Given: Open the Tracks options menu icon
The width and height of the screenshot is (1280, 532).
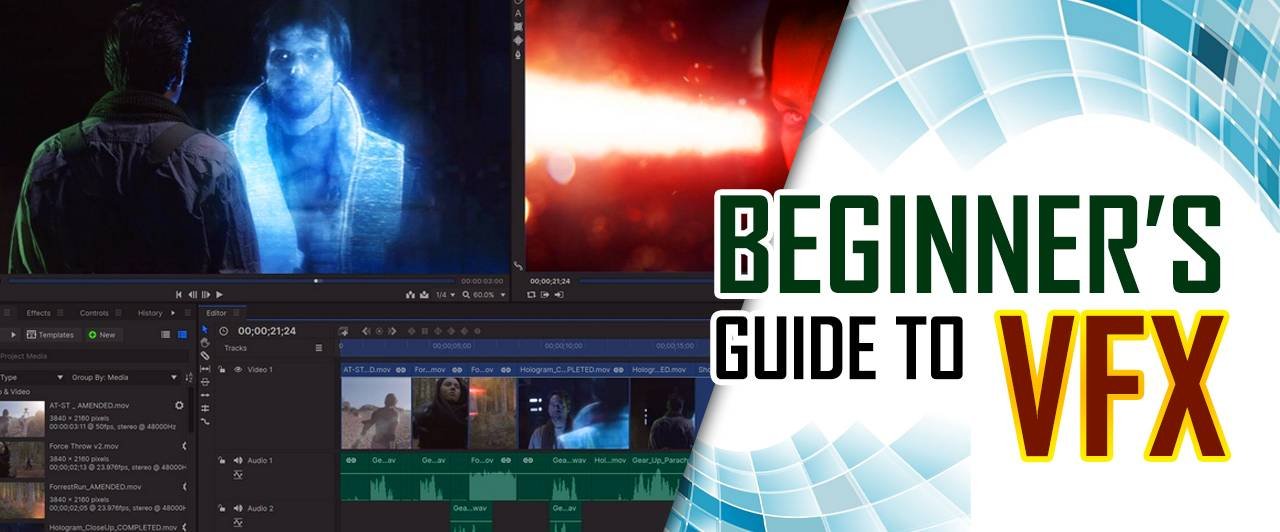Looking at the screenshot, I should 319,348.
